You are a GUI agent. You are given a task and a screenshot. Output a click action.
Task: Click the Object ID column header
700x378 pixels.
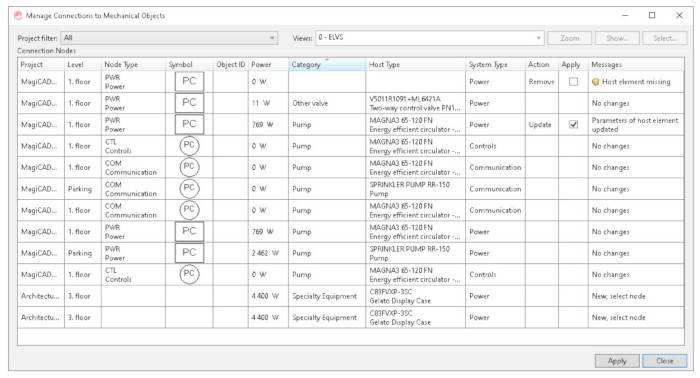pyautogui.click(x=231, y=65)
